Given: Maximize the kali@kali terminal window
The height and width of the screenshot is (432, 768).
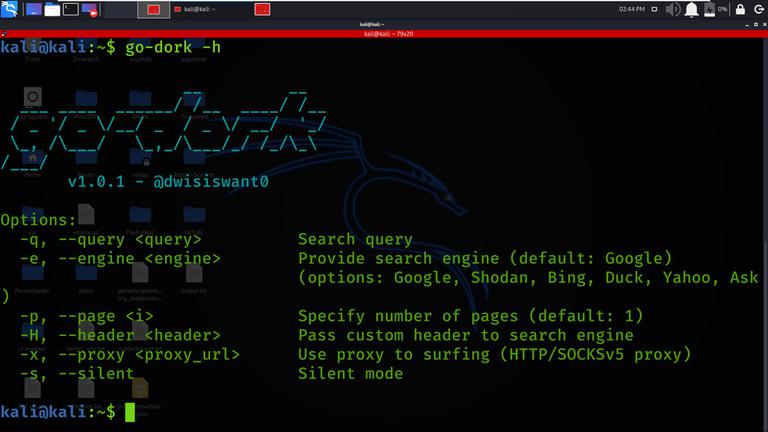Looking at the screenshot, I should point(756,24).
